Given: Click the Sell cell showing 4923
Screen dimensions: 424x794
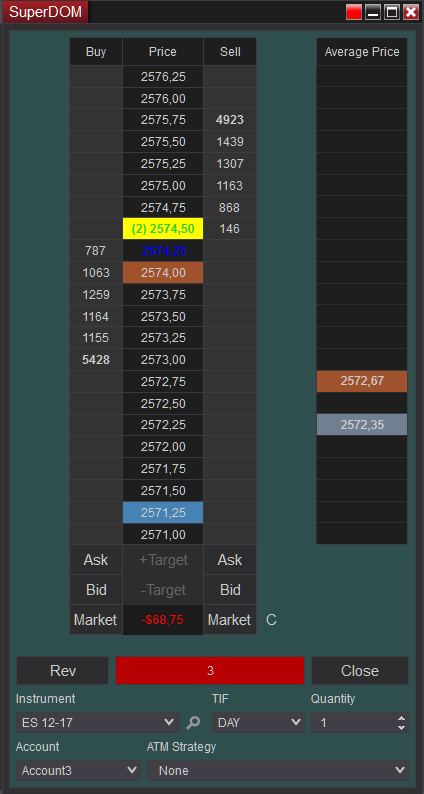Looking at the screenshot, I should (x=230, y=120).
